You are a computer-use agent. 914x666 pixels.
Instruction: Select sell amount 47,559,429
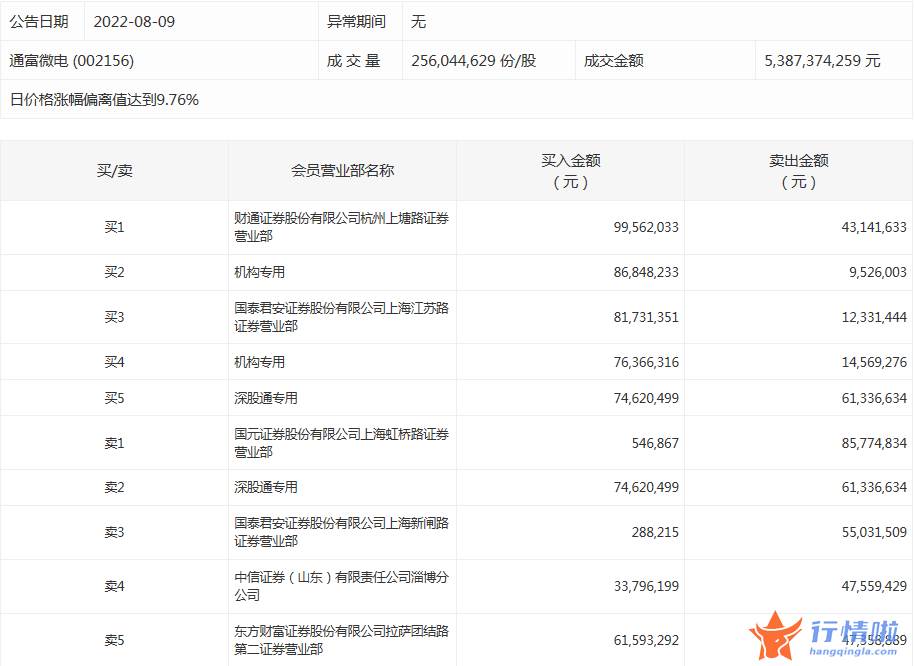874,586
